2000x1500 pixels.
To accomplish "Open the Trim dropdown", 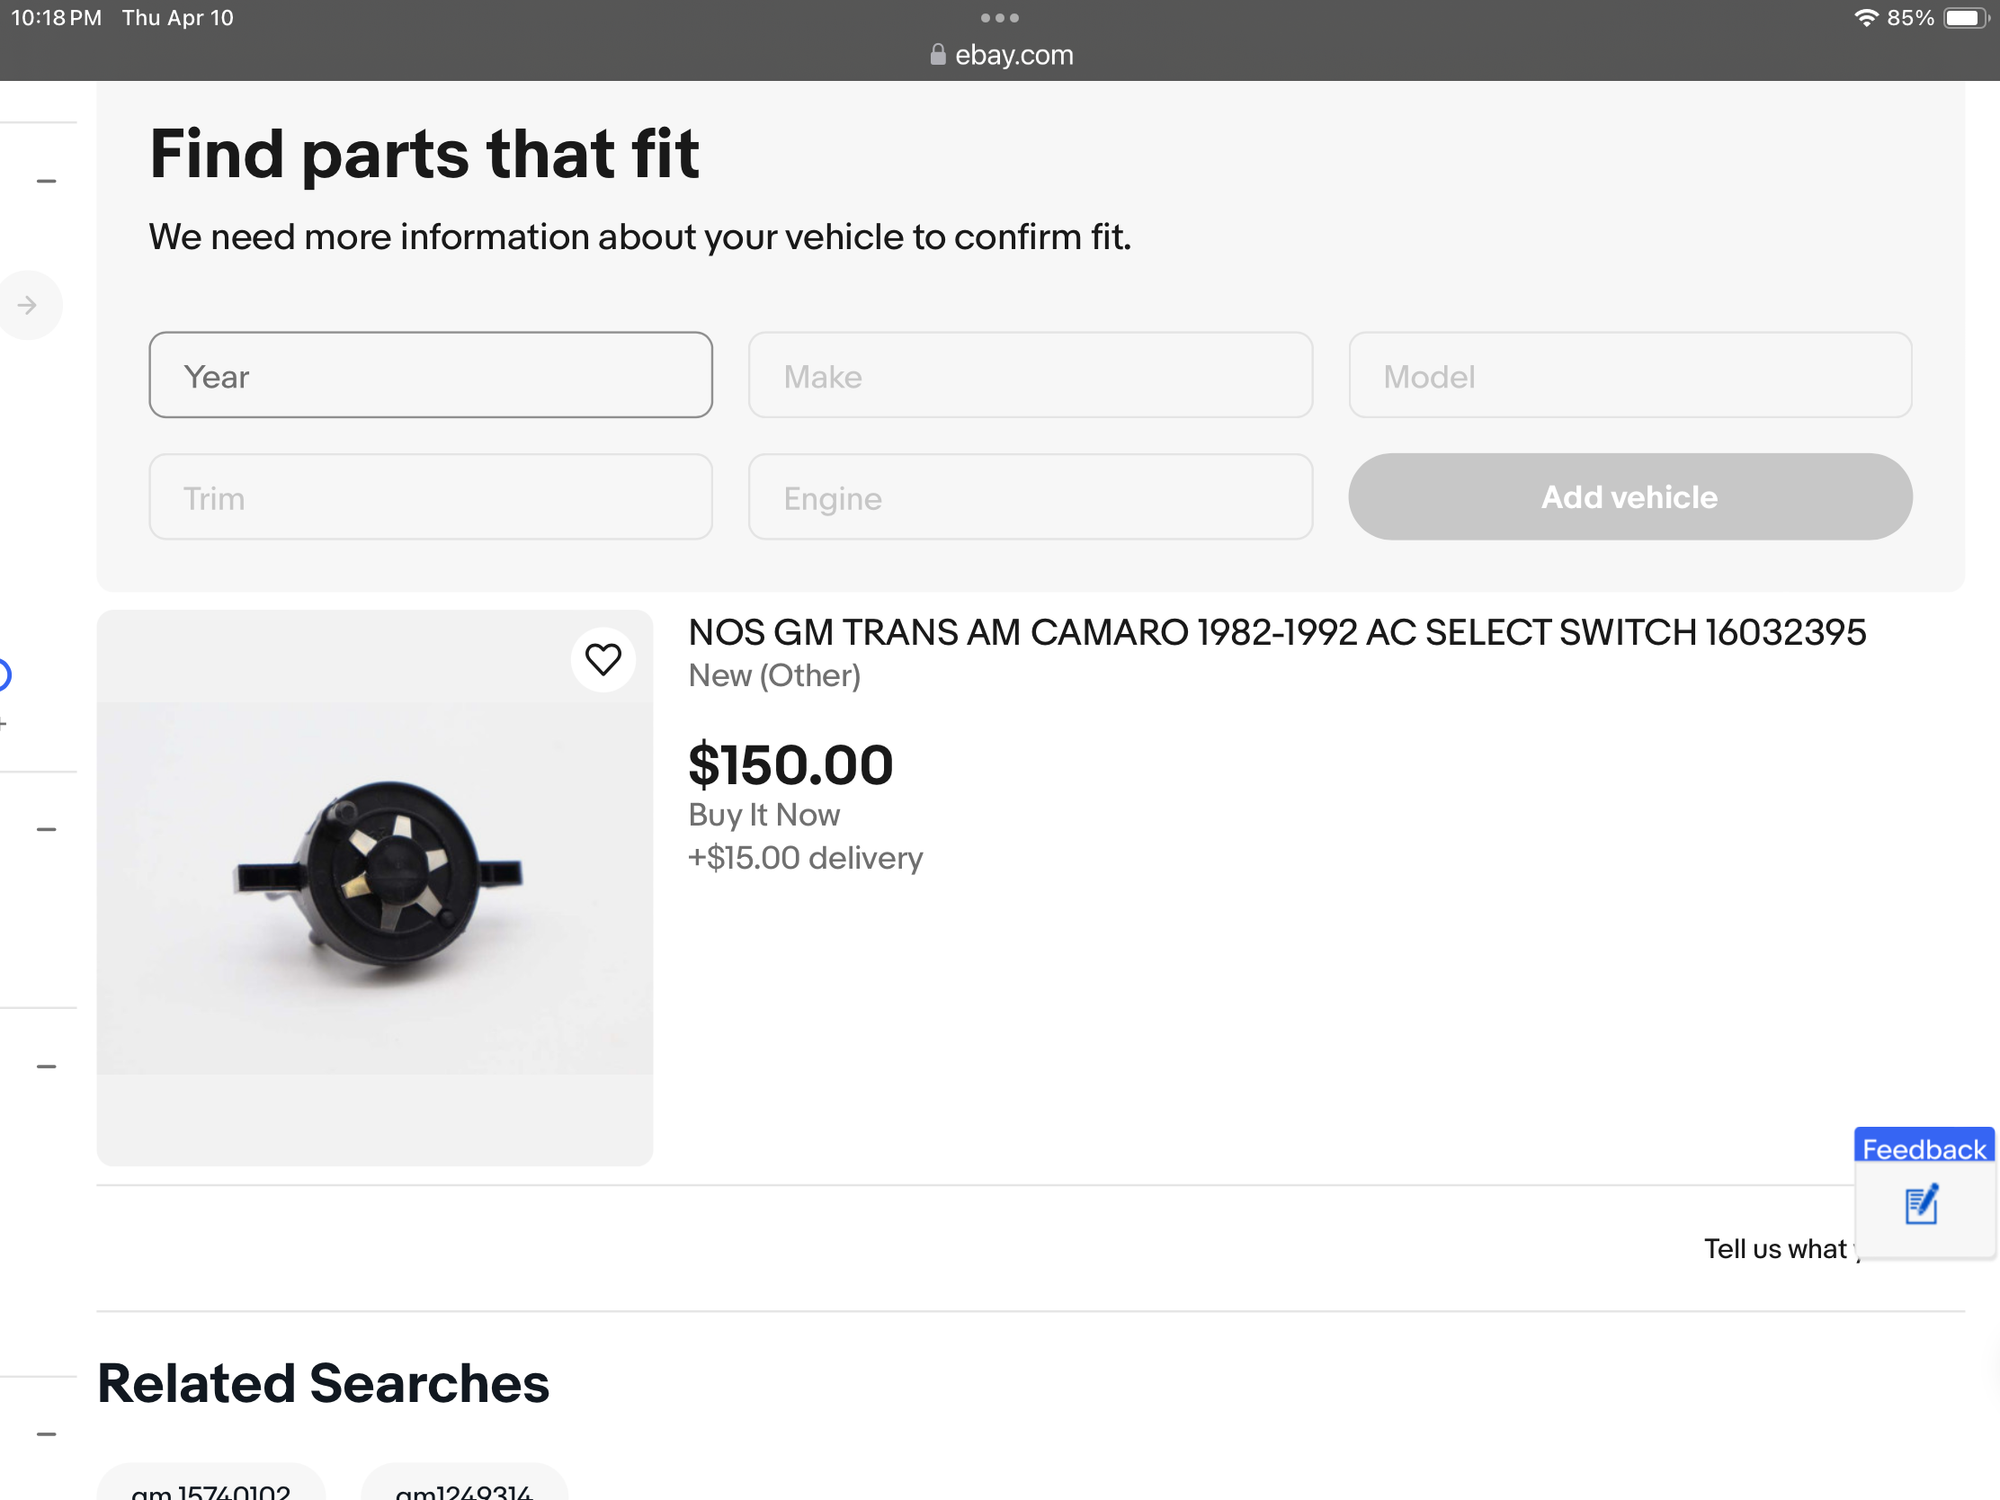I will pyautogui.click(x=430, y=498).
